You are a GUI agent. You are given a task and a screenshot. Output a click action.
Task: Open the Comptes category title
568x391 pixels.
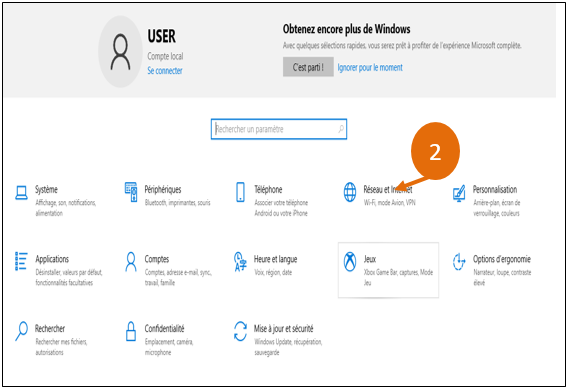pos(157,259)
